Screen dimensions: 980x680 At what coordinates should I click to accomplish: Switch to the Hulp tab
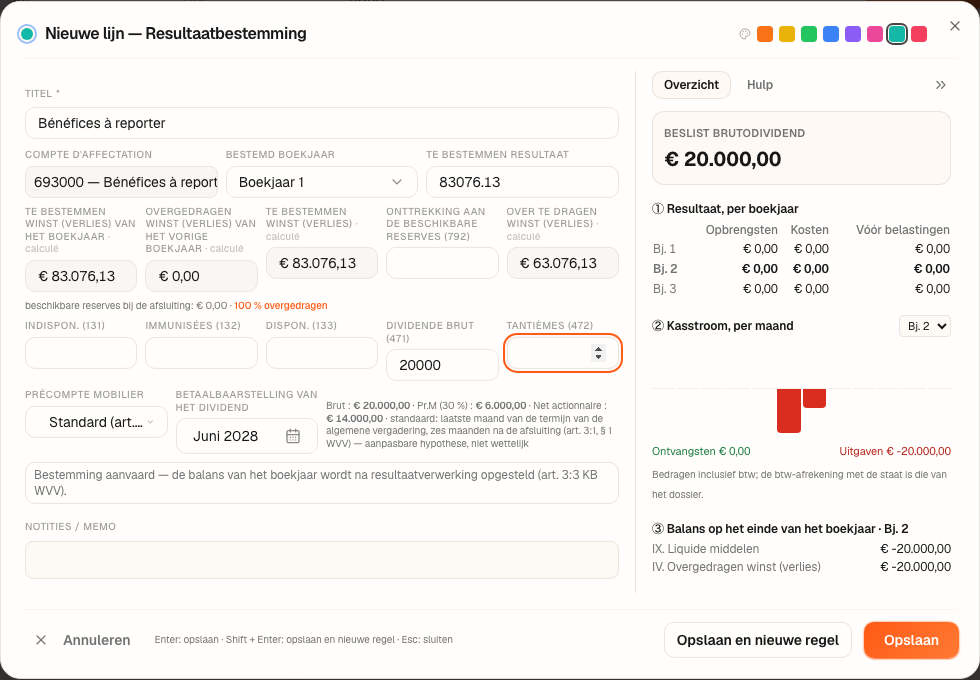[759, 85]
